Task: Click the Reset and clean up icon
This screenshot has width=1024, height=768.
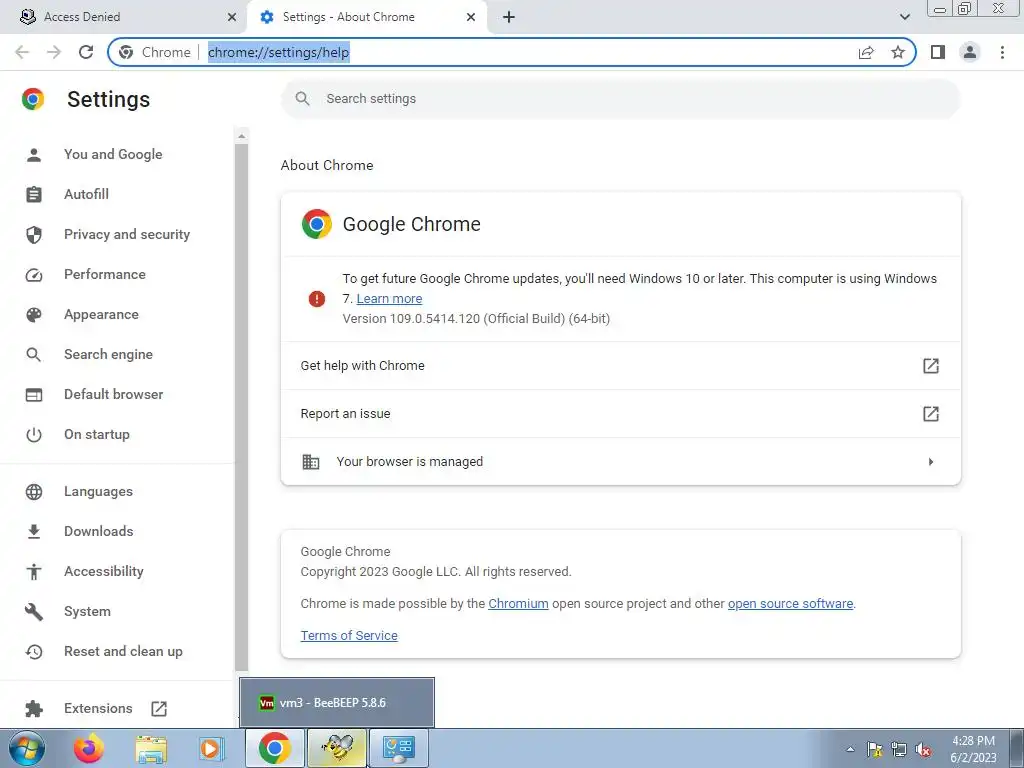Action: [34, 652]
